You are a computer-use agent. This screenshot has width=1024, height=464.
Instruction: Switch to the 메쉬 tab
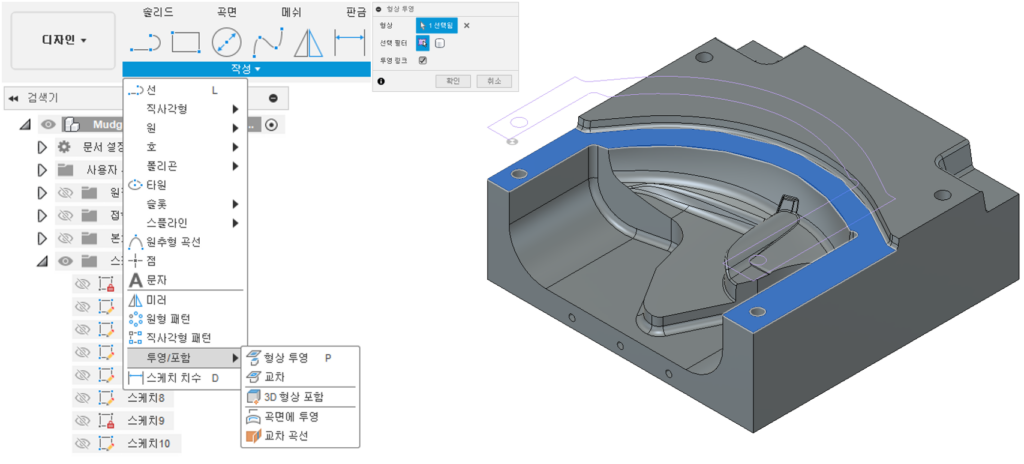pyautogui.click(x=291, y=11)
